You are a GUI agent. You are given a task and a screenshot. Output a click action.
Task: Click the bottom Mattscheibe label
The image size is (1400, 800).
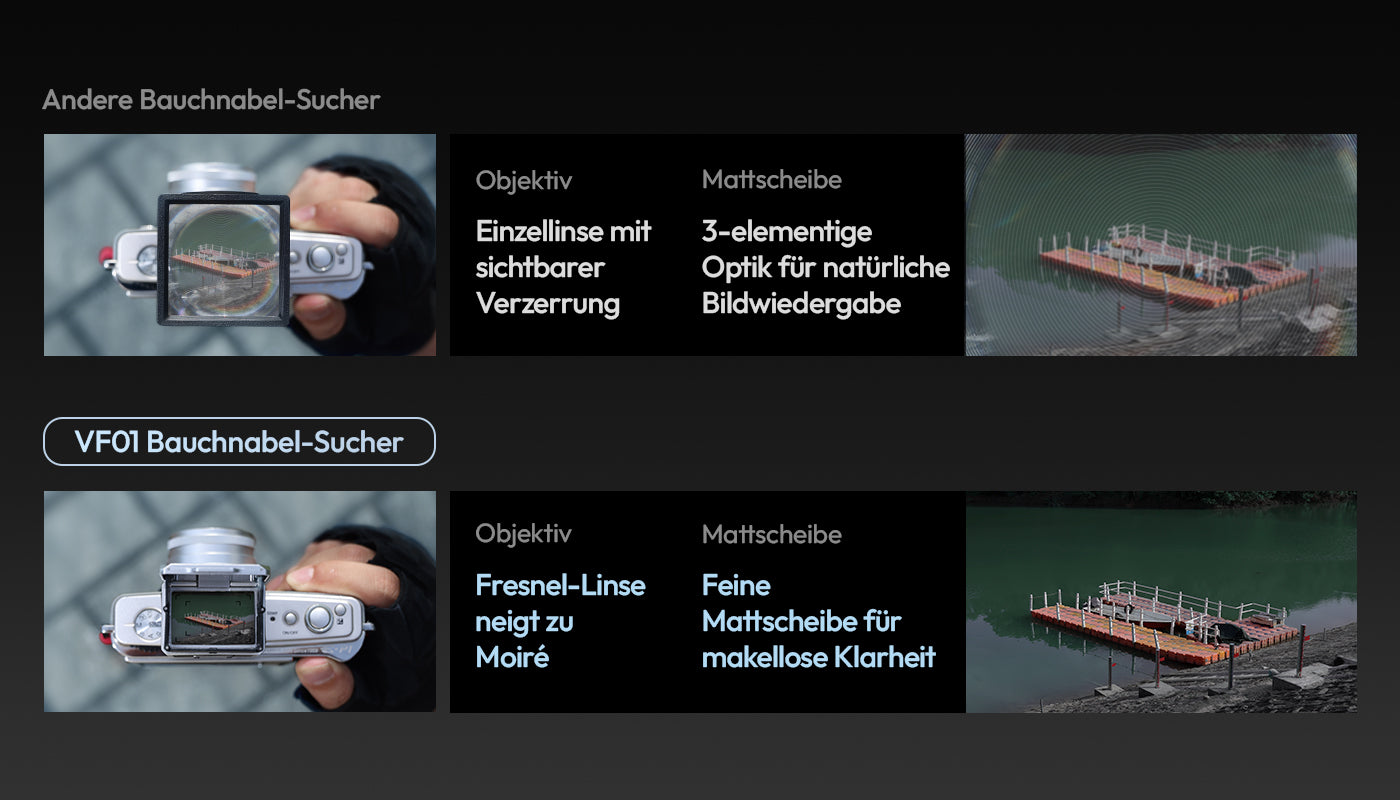772,534
